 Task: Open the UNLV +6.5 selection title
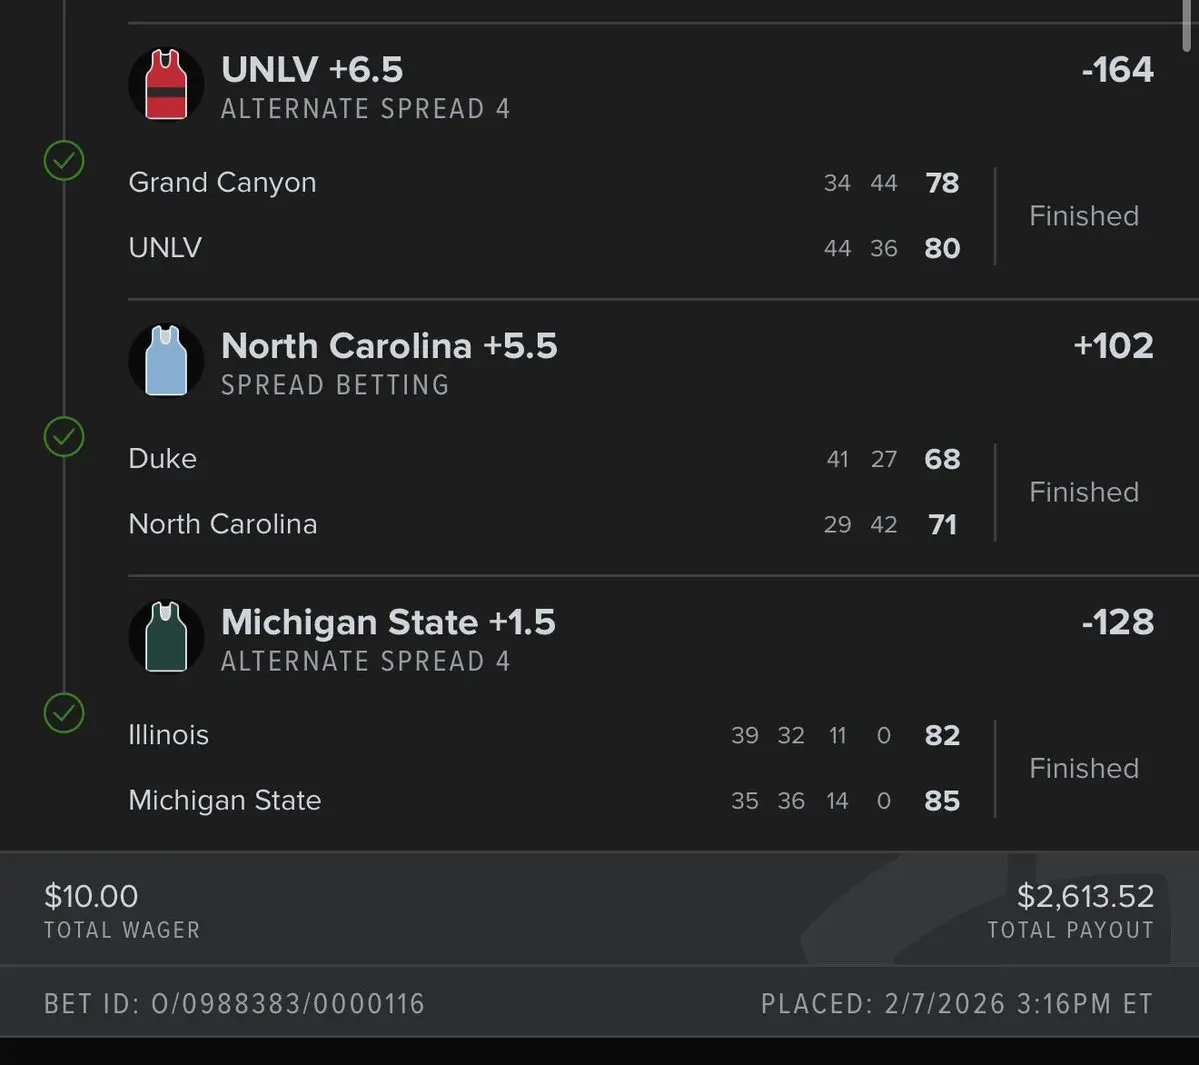312,70
